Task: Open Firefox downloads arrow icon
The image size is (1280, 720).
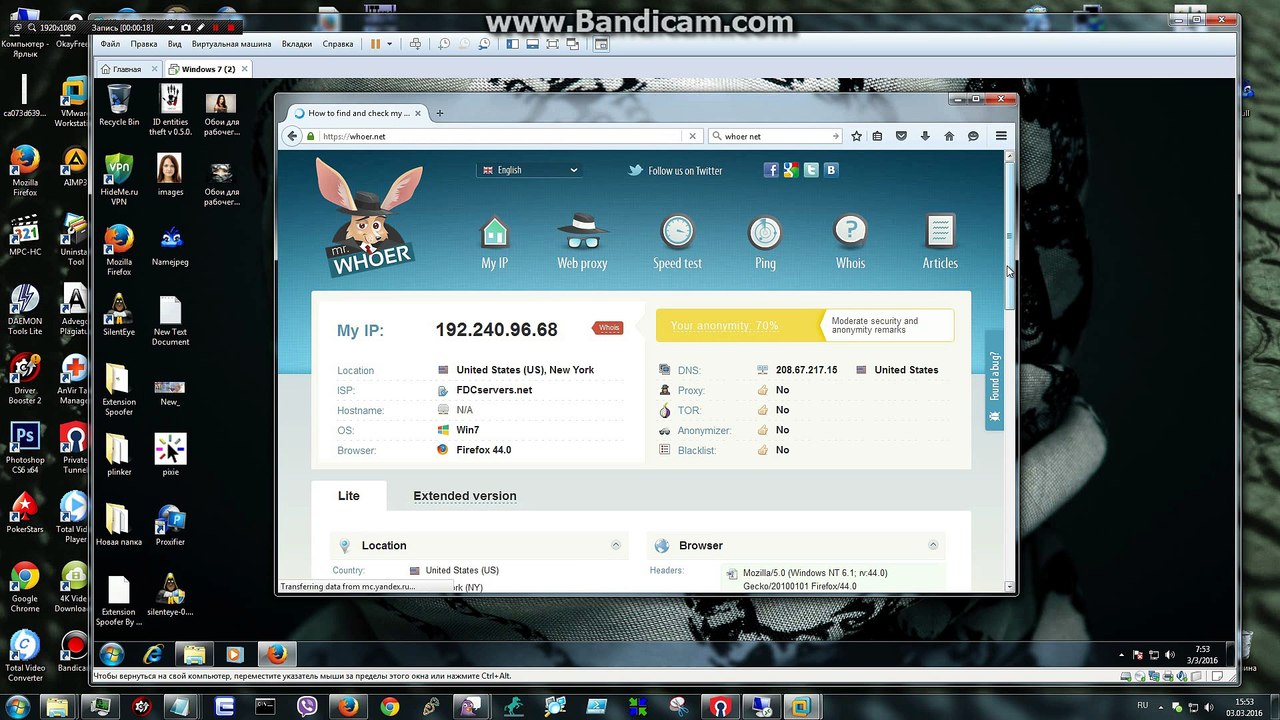Action: click(925, 136)
